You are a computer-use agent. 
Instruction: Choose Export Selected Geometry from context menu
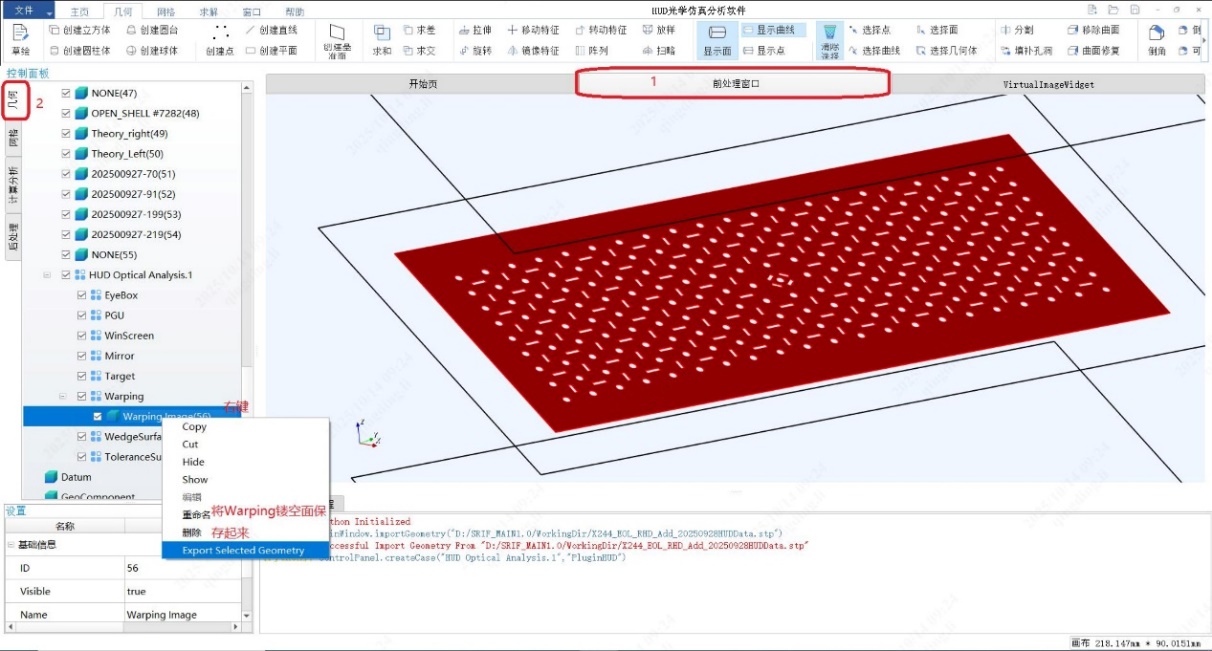[x=244, y=551]
